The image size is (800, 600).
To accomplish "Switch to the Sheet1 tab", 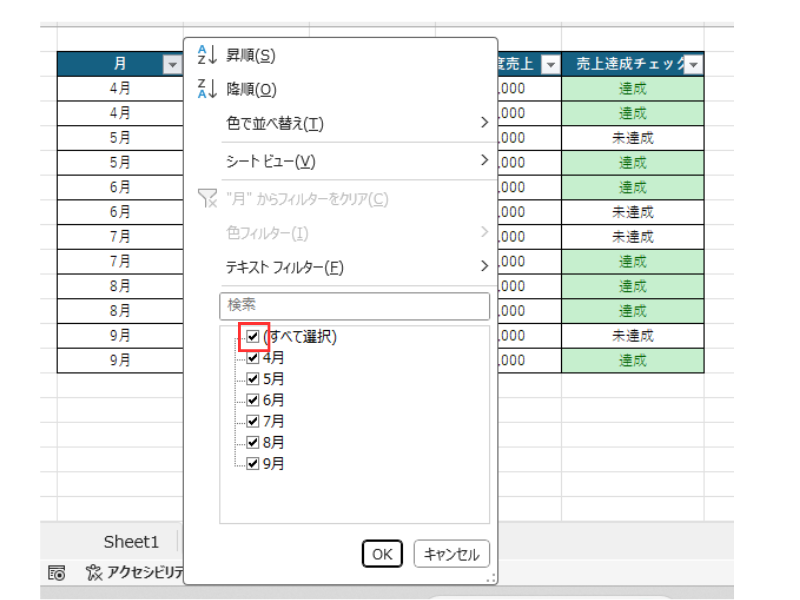I will [x=131, y=541].
